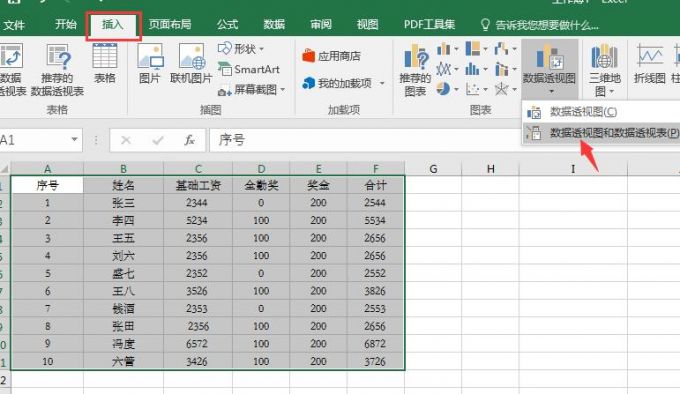Select the radar chart icon
The width and height of the screenshot is (680, 394).
tap(501, 89)
